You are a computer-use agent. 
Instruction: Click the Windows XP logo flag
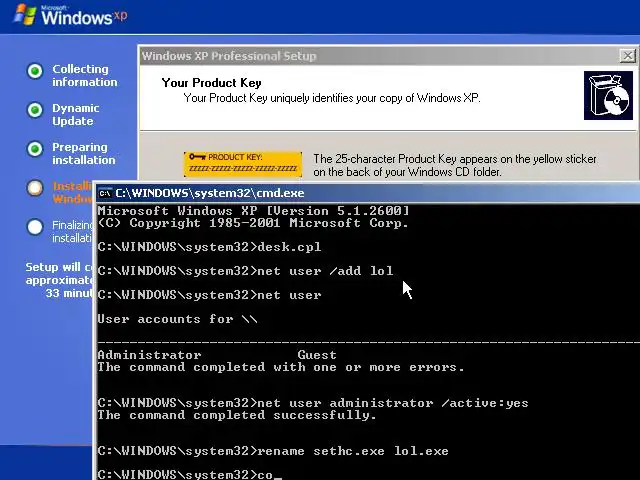[x=24, y=15]
